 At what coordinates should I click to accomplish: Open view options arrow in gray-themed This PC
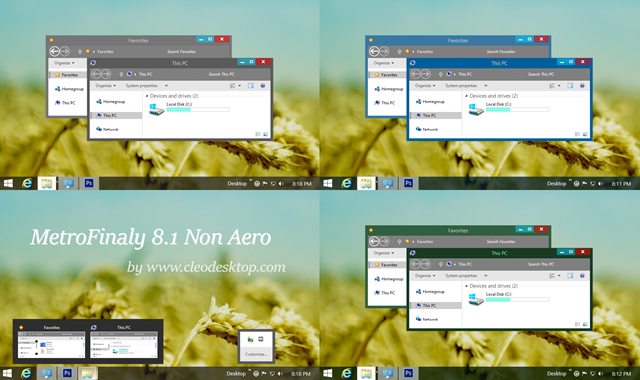pyautogui.click(x=239, y=86)
